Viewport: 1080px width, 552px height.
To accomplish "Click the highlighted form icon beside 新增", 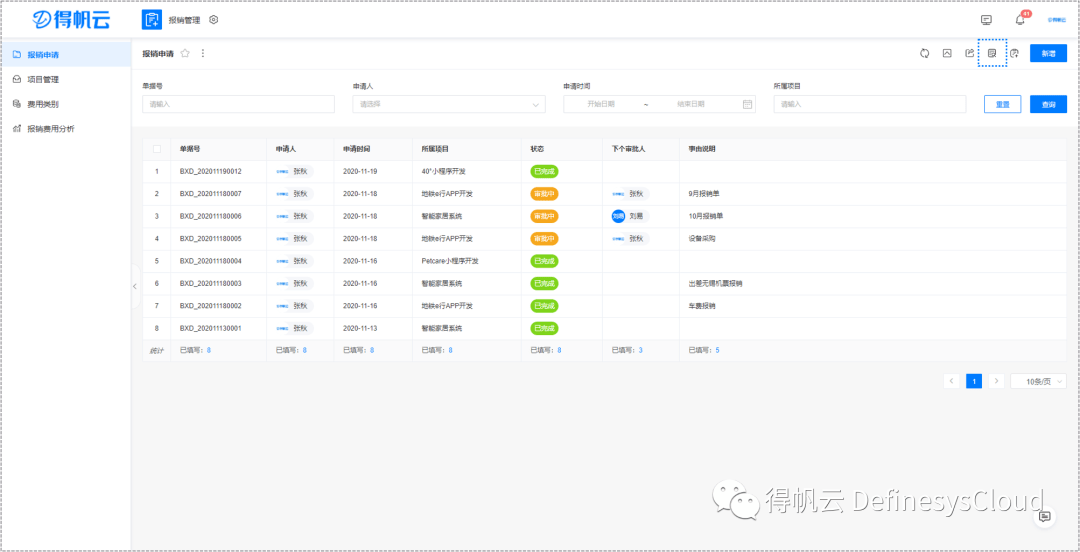I will 992,54.
